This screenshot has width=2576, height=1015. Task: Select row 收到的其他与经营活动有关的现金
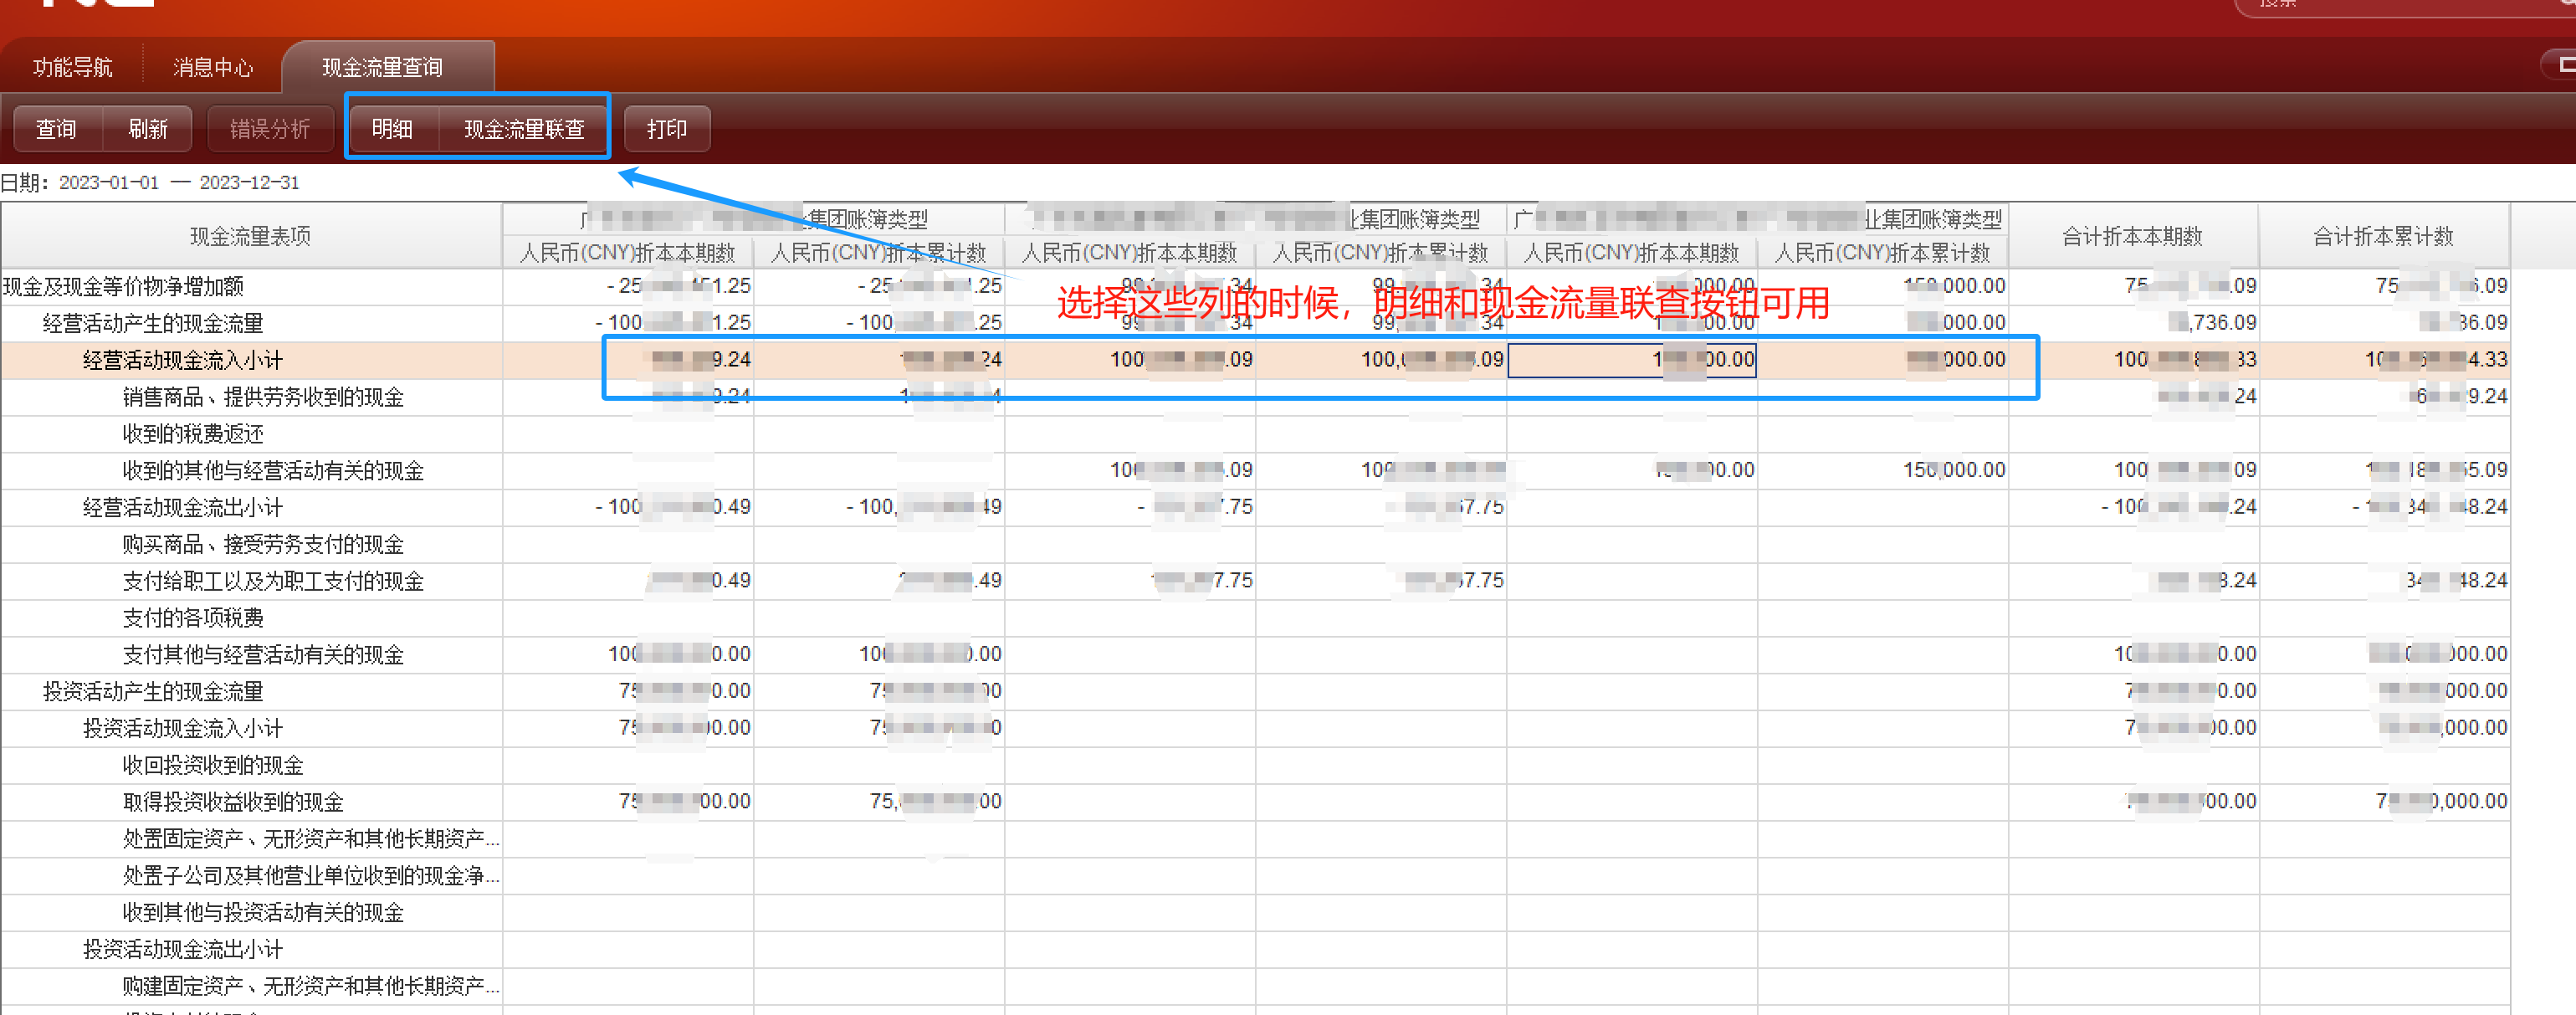coord(1255,470)
